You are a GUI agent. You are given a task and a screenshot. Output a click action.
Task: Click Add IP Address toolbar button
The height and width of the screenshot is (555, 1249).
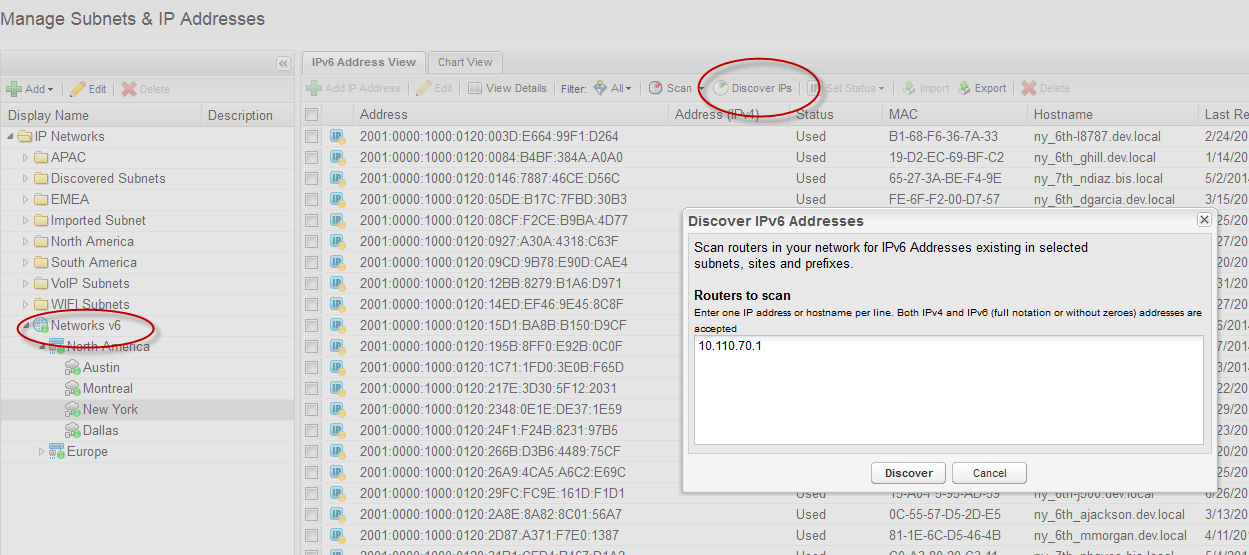click(354, 88)
